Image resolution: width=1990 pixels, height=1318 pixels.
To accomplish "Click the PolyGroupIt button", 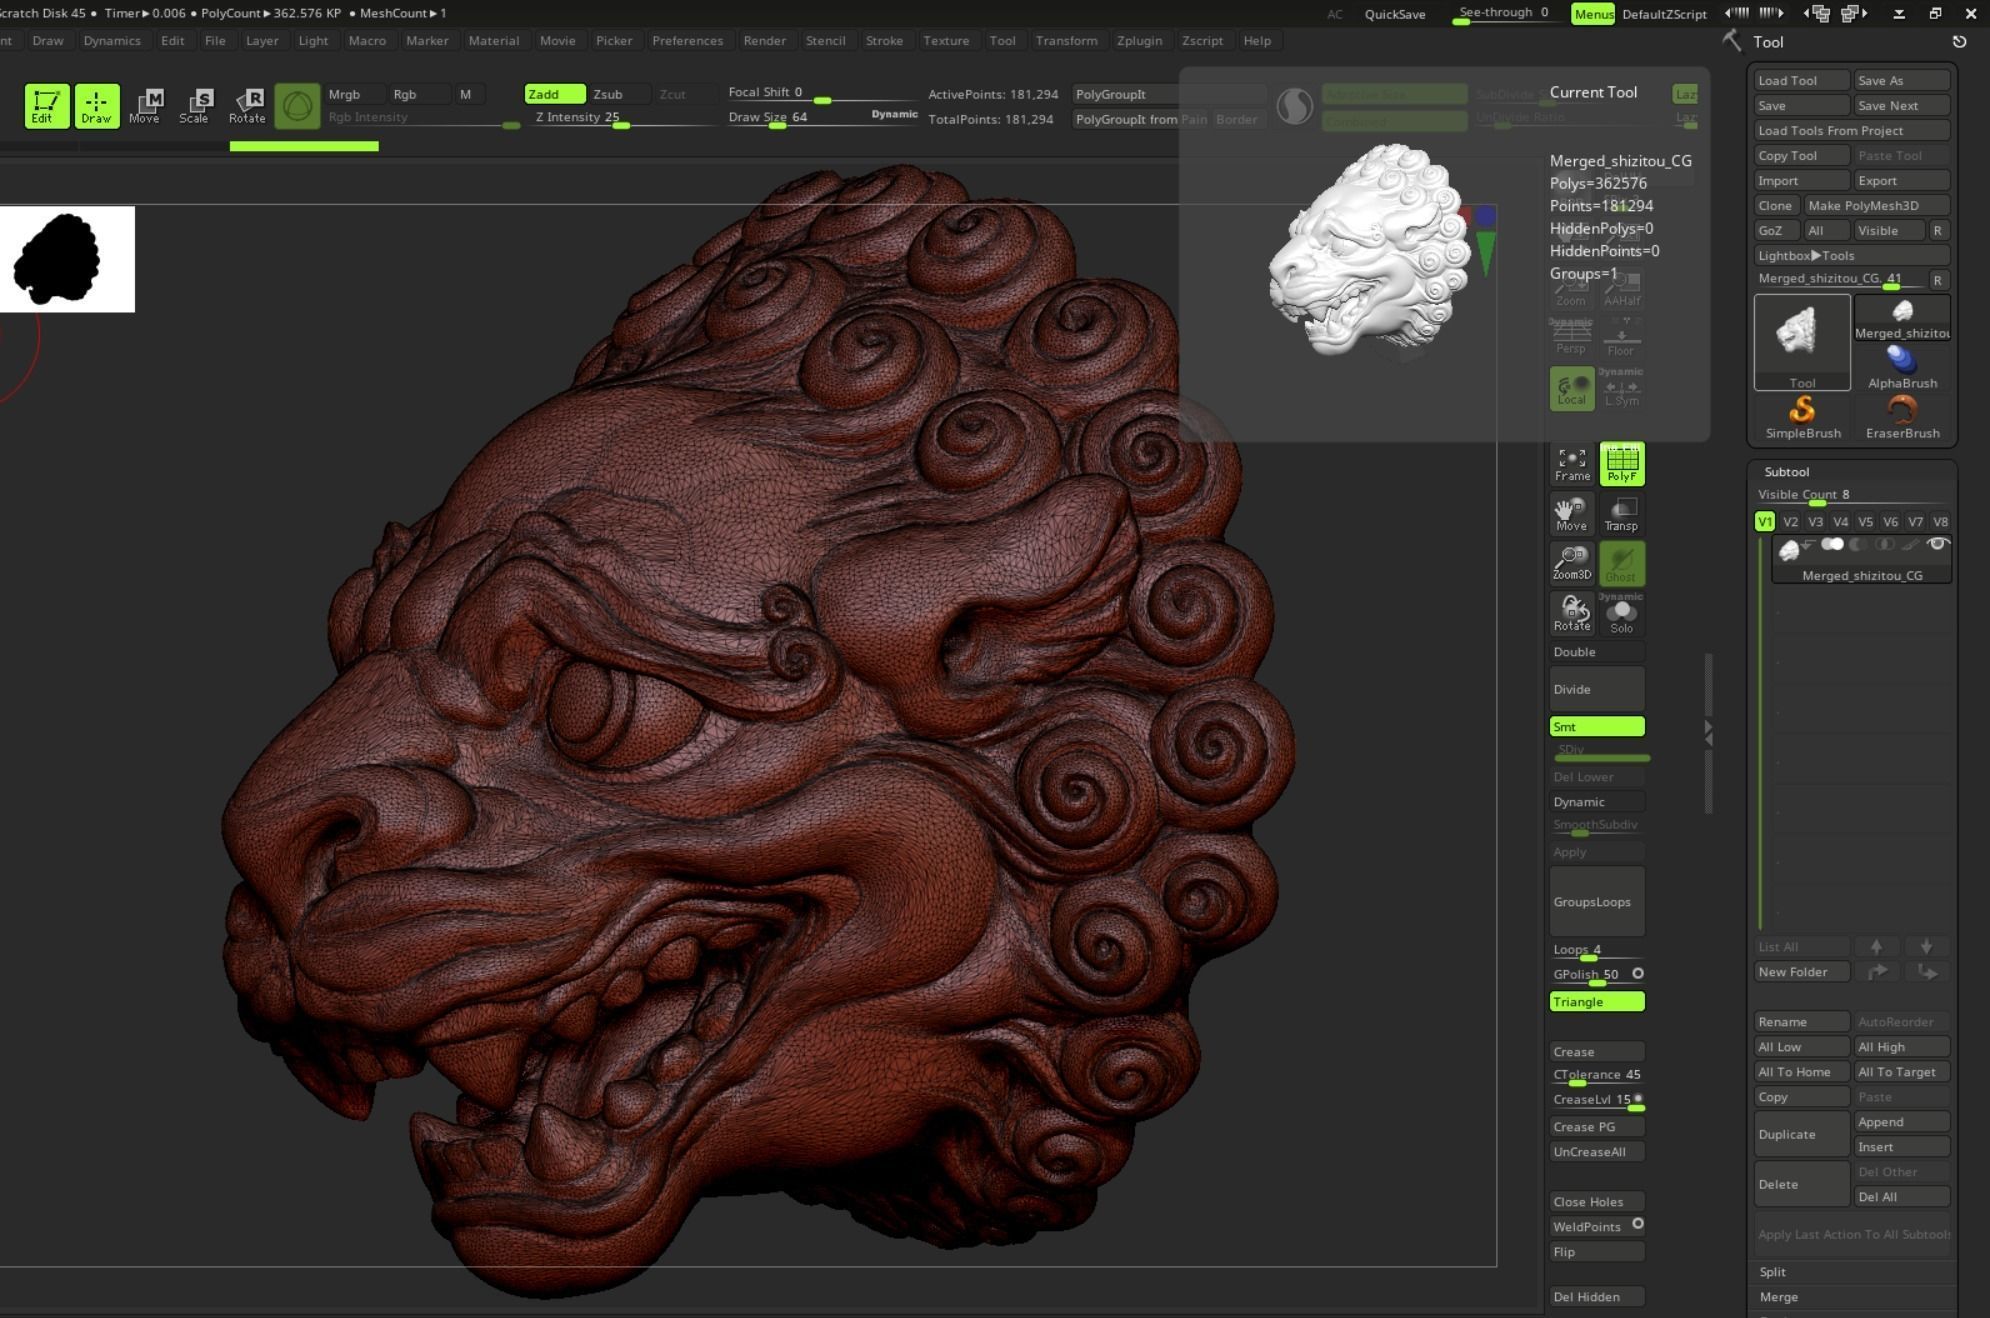I will tap(1170, 94).
